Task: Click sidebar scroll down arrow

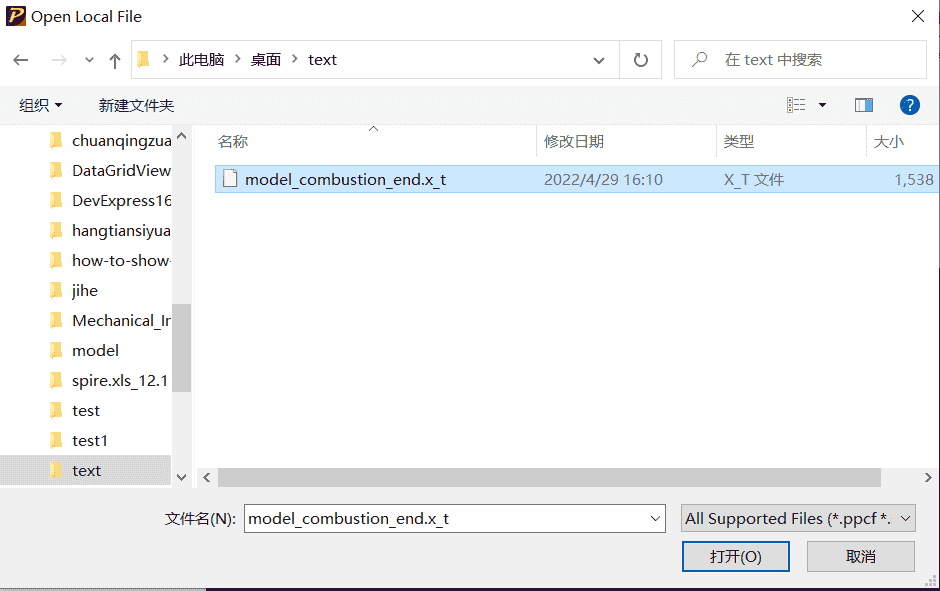Action: coord(182,477)
